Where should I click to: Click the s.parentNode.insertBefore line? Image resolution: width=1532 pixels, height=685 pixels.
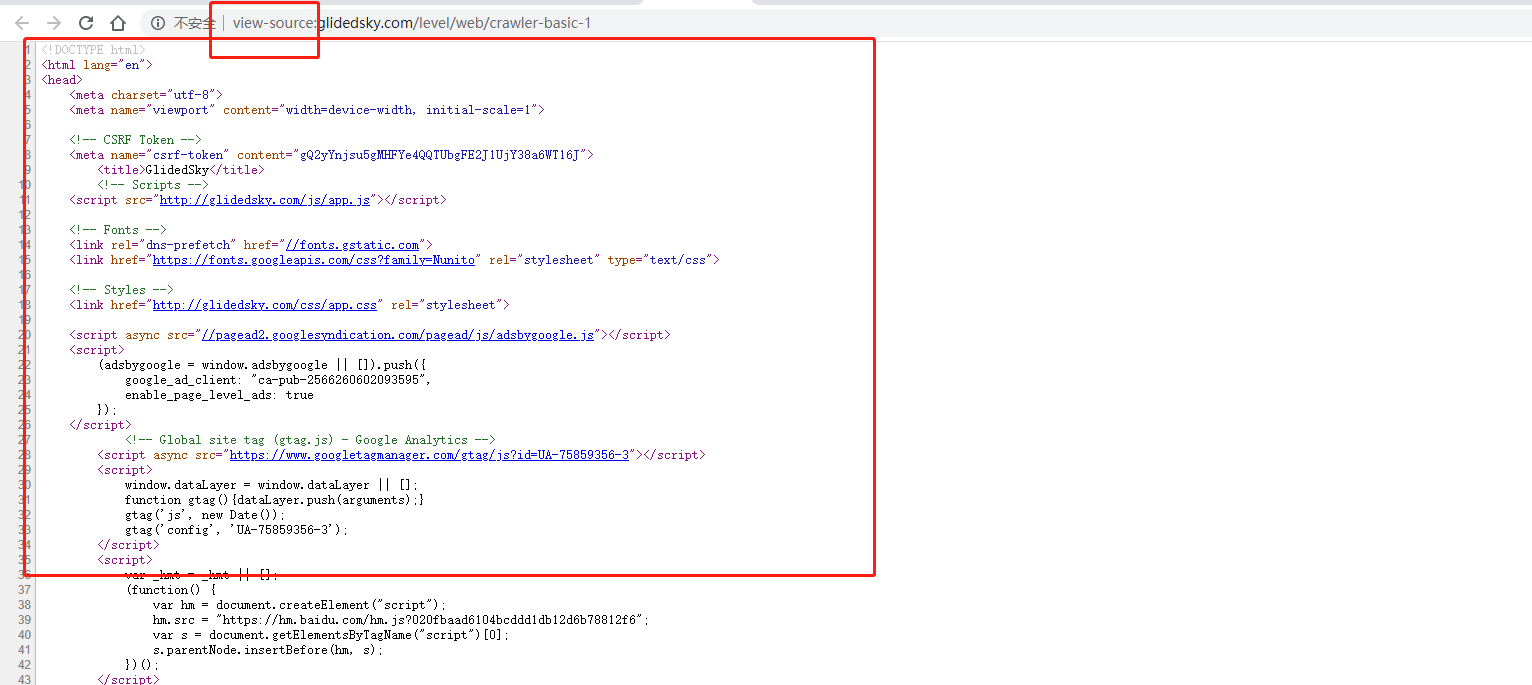click(268, 650)
